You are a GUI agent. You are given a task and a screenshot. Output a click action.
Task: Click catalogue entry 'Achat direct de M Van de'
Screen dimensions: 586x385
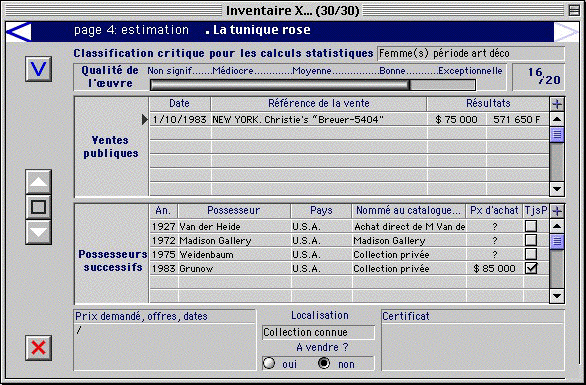tap(410, 227)
